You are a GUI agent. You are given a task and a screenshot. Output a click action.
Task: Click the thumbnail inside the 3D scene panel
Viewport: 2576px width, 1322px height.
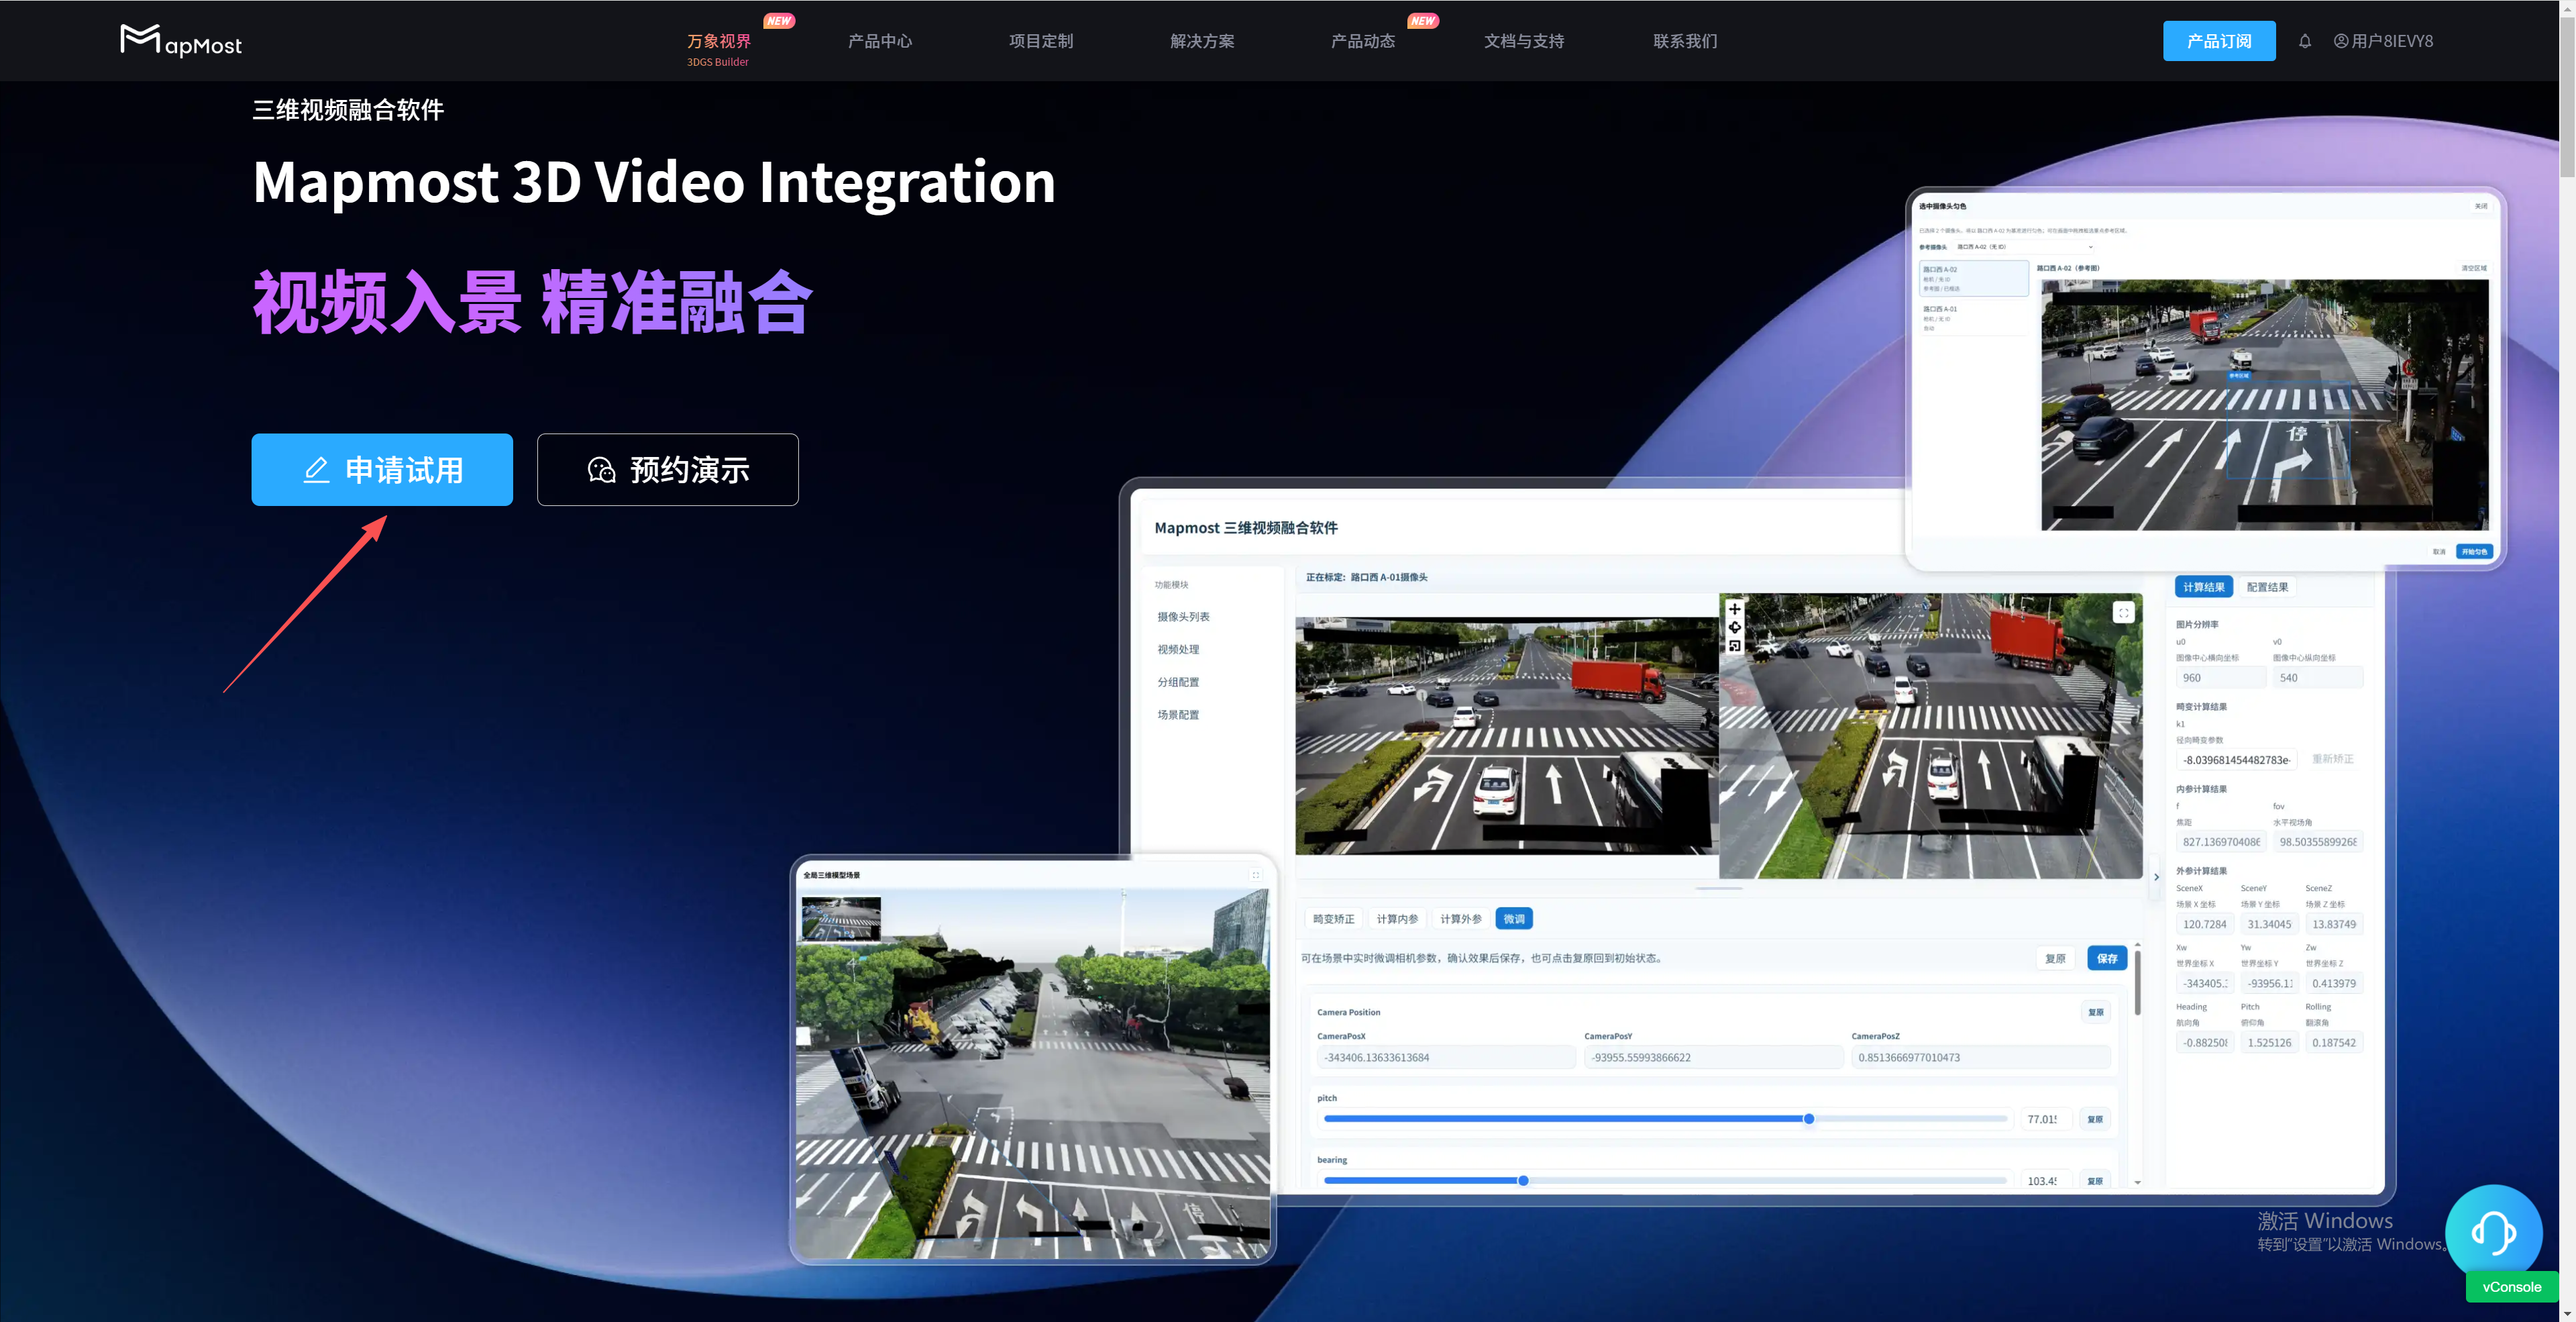pyautogui.click(x=841, y=919)
